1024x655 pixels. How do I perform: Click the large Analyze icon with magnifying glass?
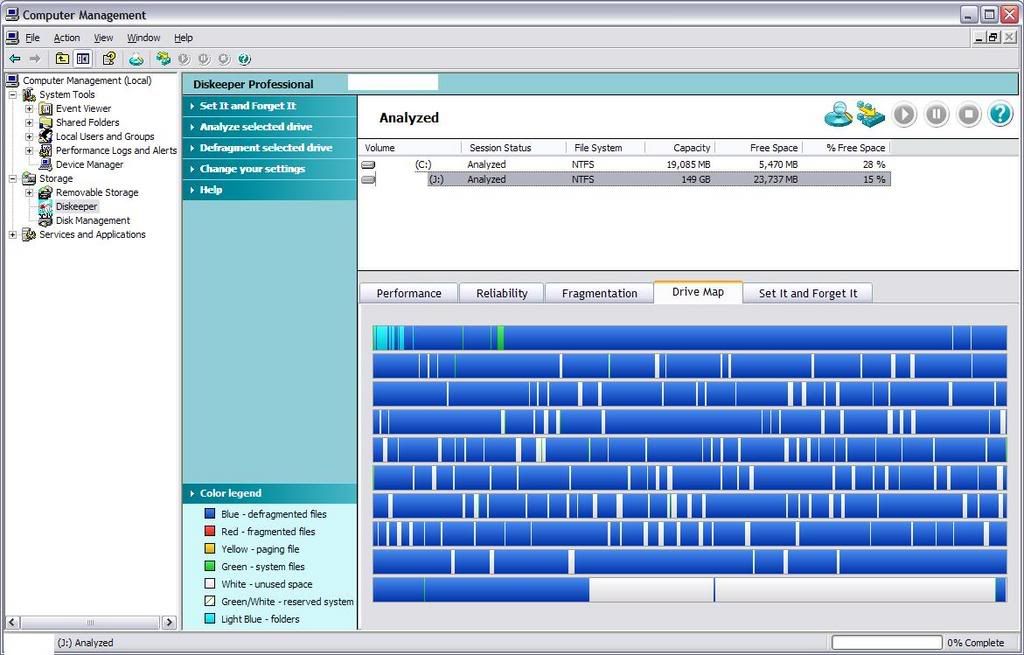(x=839, y=114)
